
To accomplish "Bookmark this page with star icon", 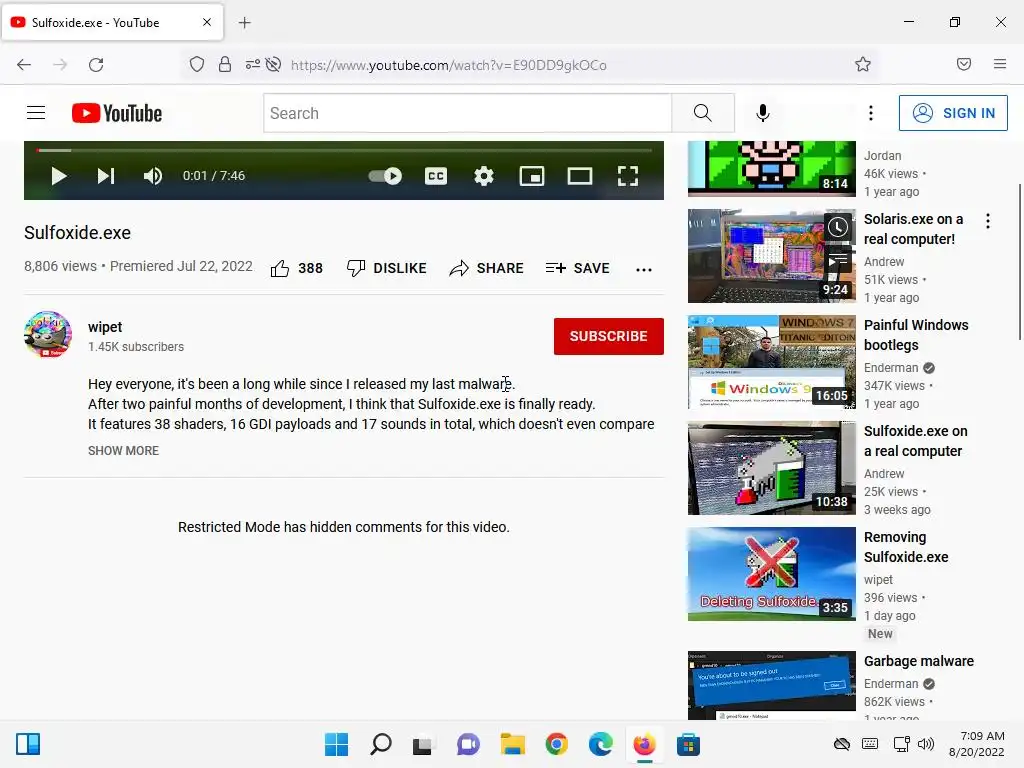I will click(863, 64).
